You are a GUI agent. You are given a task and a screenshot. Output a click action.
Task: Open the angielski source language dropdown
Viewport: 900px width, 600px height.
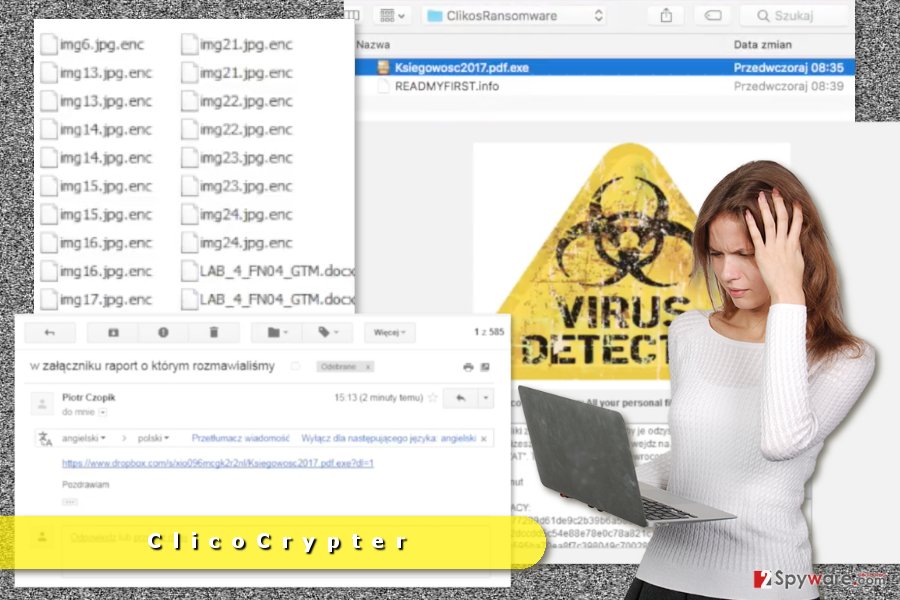point(84,438)
